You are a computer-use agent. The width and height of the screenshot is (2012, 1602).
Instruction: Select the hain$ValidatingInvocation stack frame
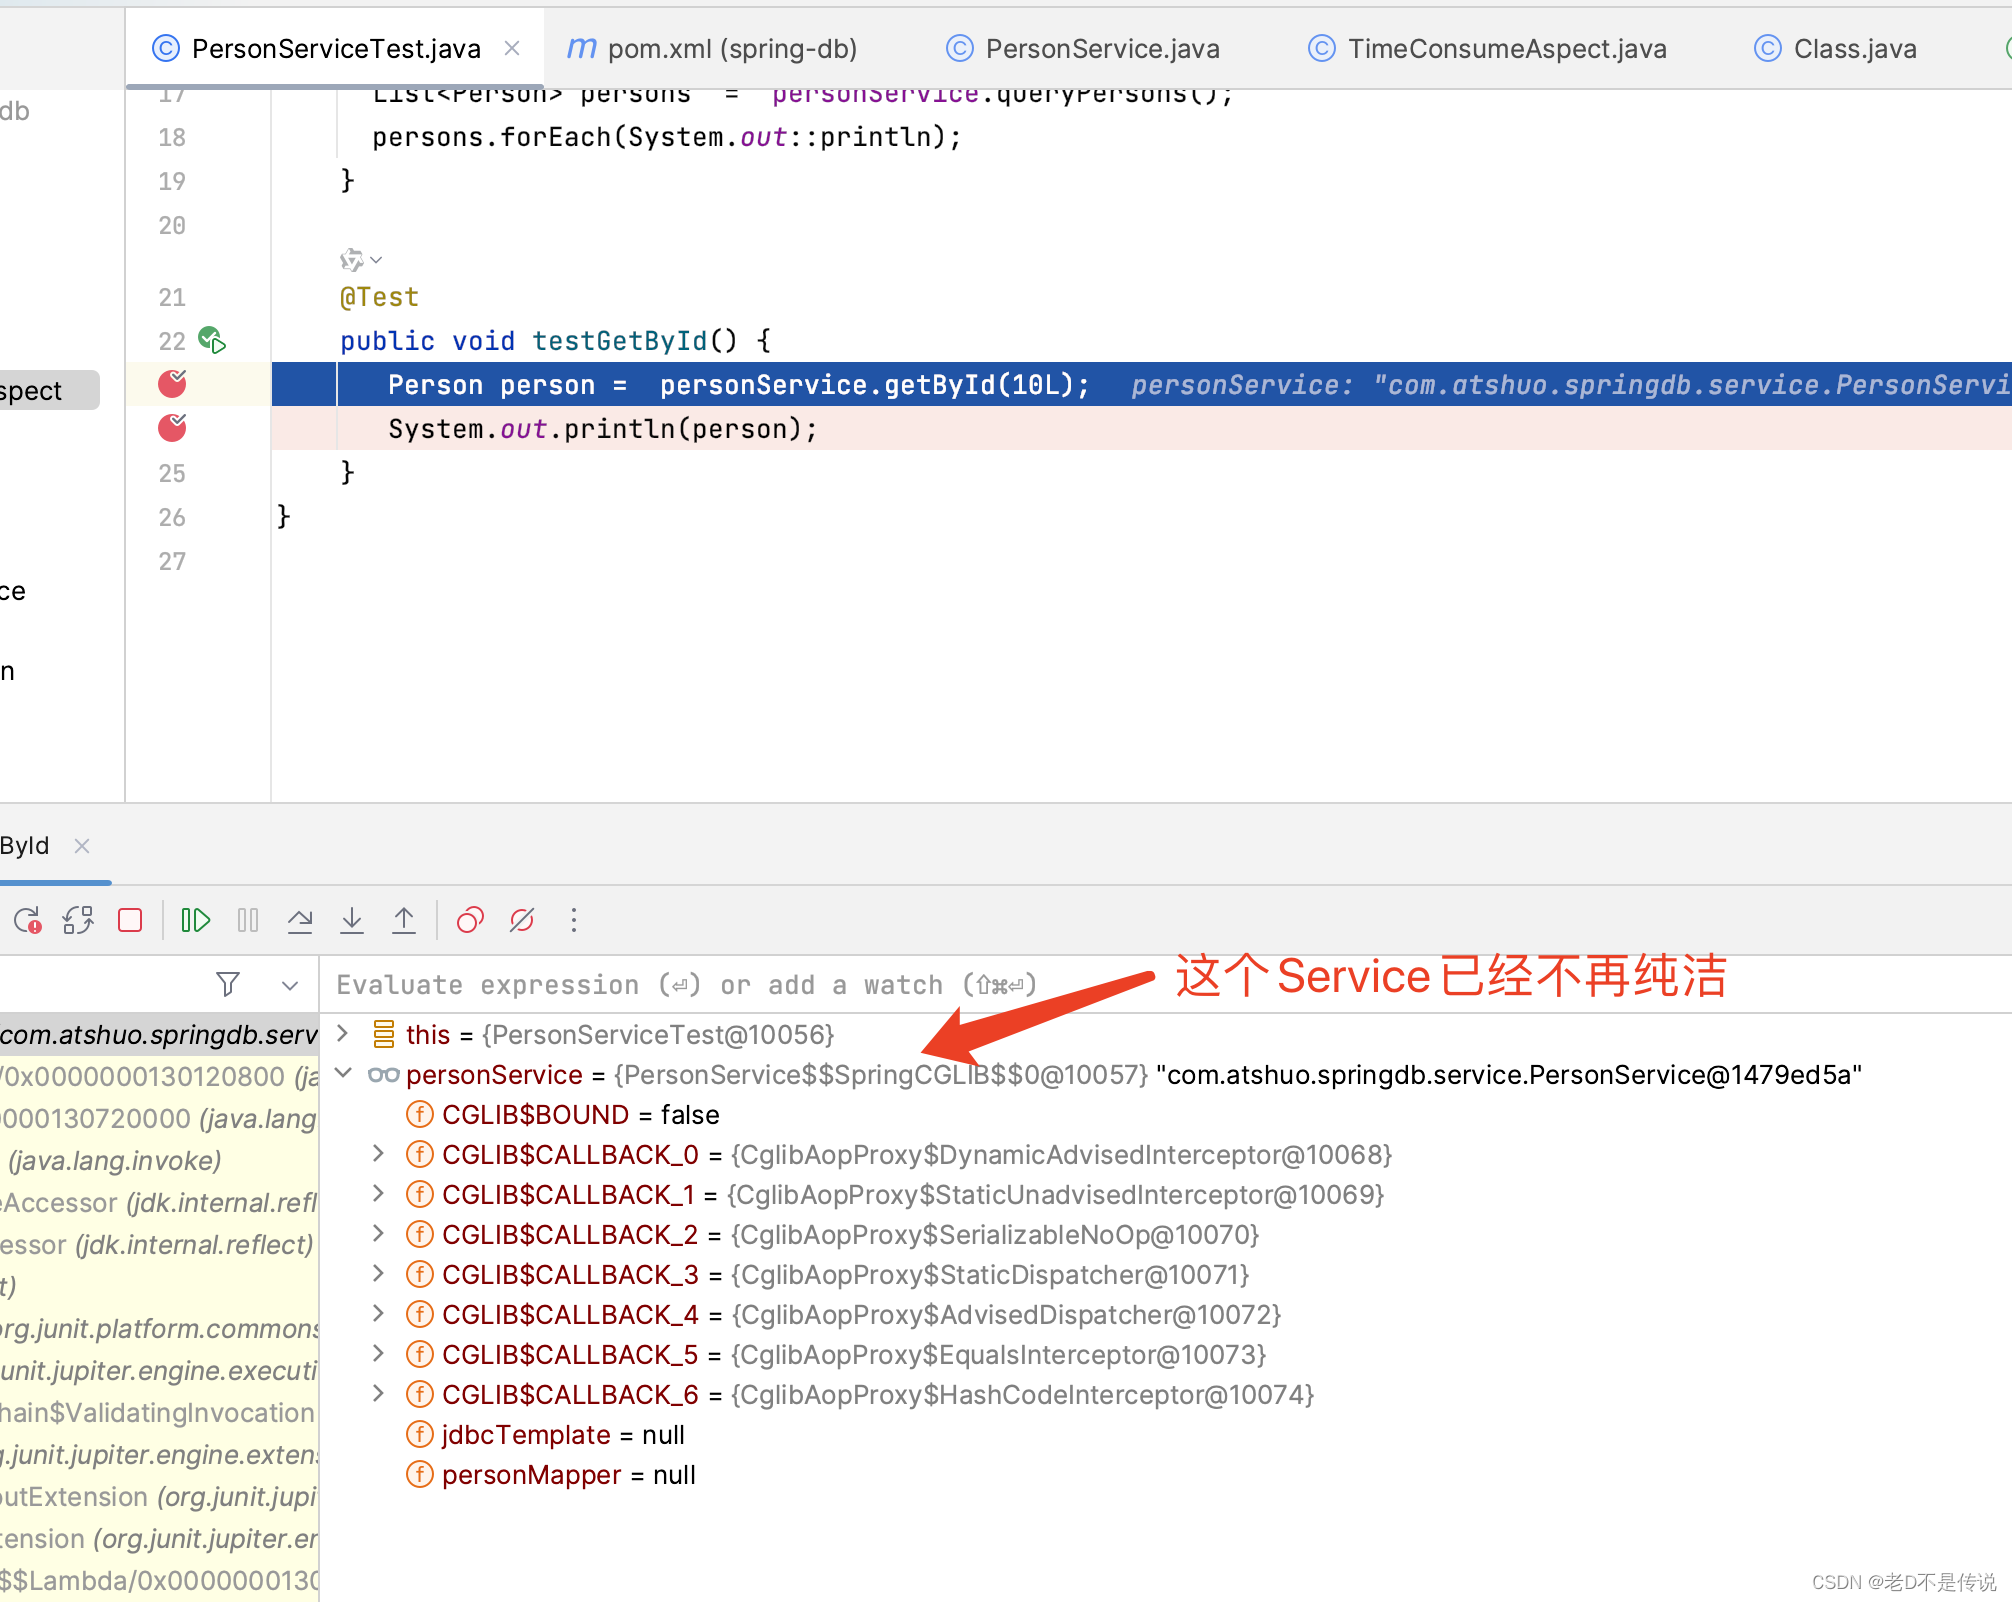coord(159,1412)
